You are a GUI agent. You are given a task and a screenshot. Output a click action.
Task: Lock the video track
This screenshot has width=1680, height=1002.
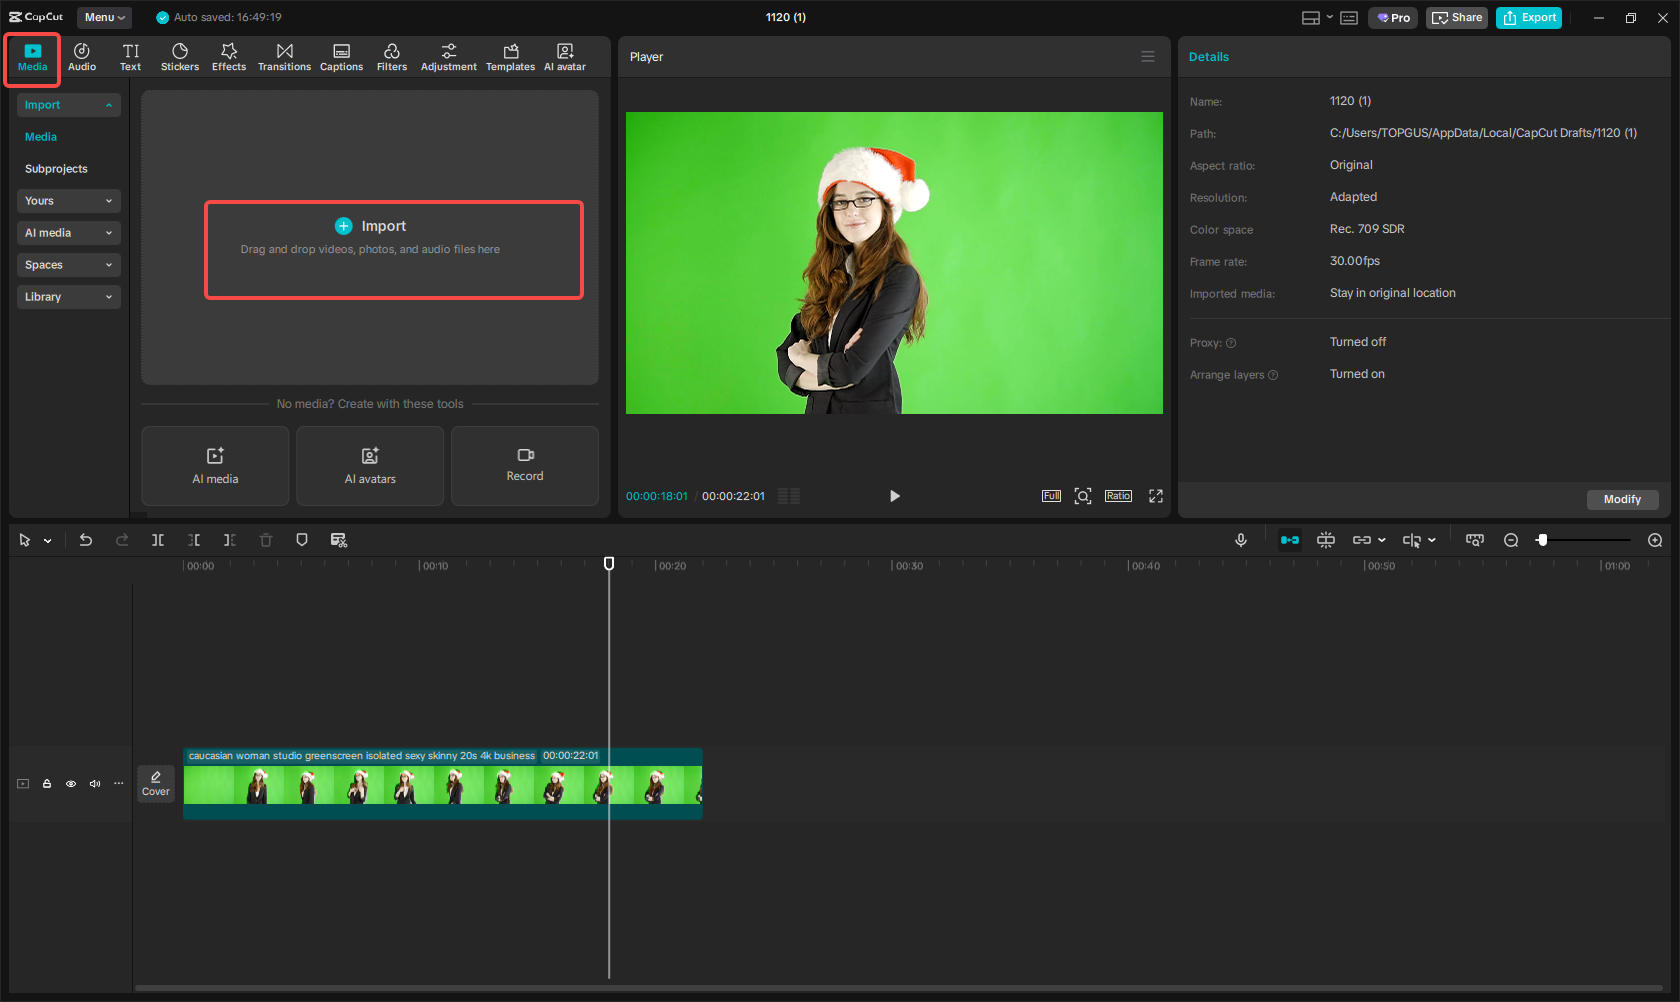coord(46,784)
